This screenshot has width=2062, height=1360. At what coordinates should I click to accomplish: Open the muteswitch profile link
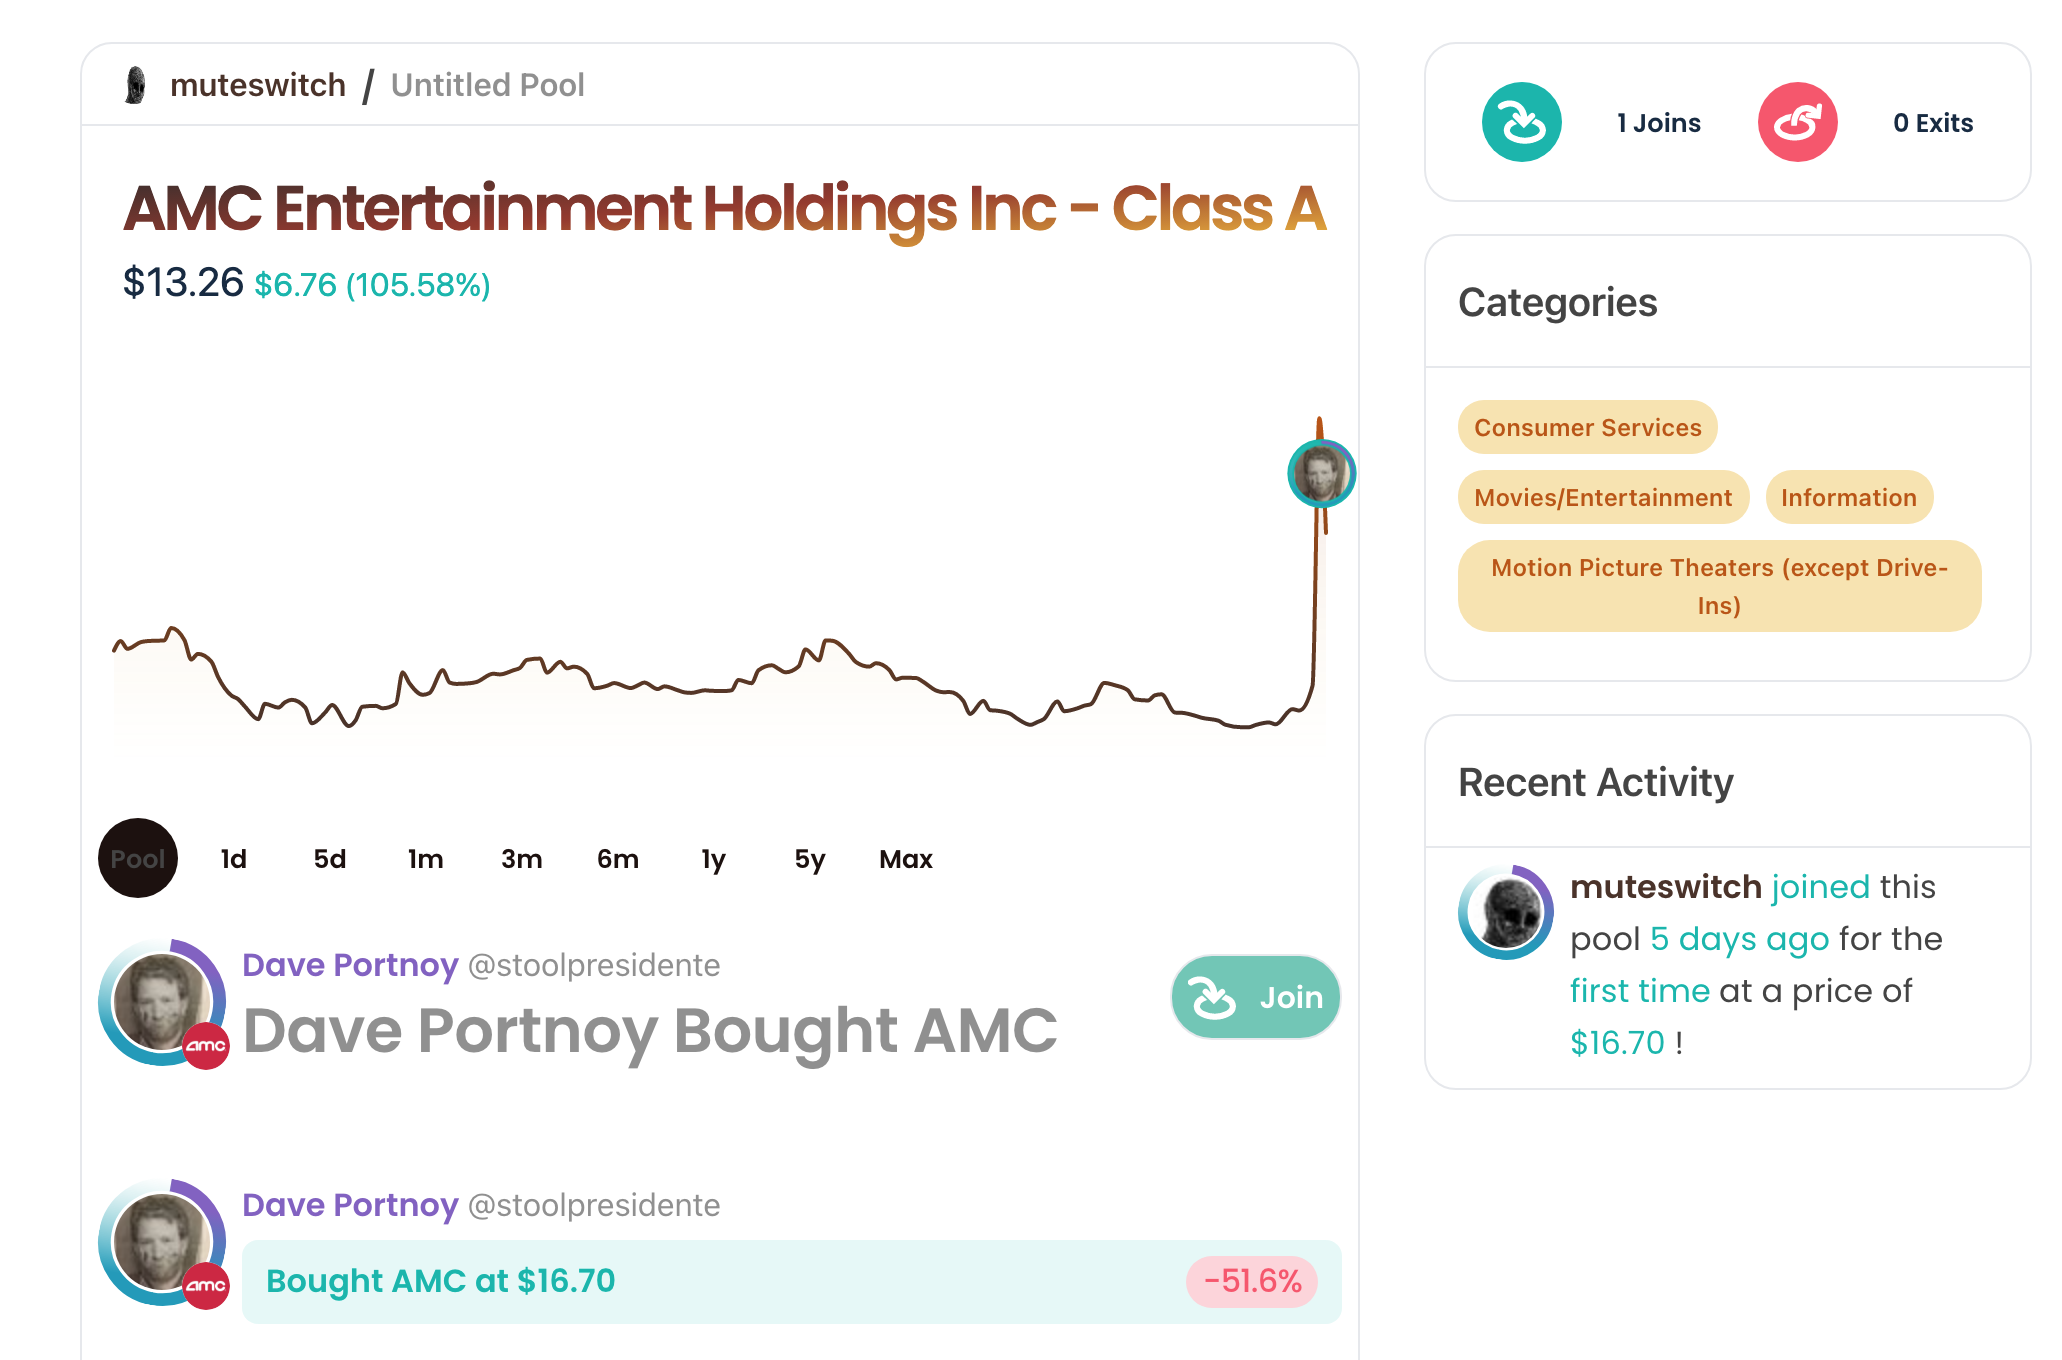pos(258,85)
